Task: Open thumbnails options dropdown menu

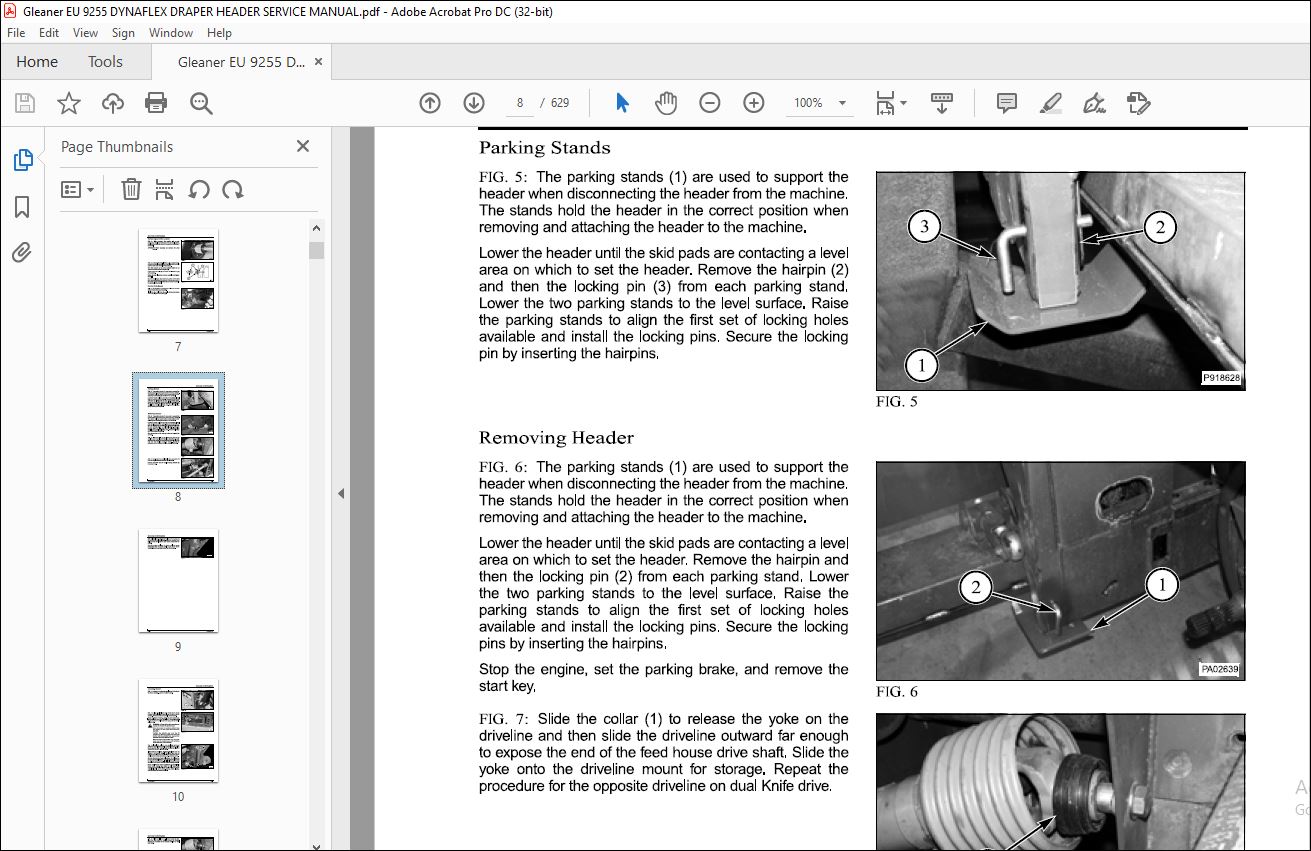Action: [78, 189]
